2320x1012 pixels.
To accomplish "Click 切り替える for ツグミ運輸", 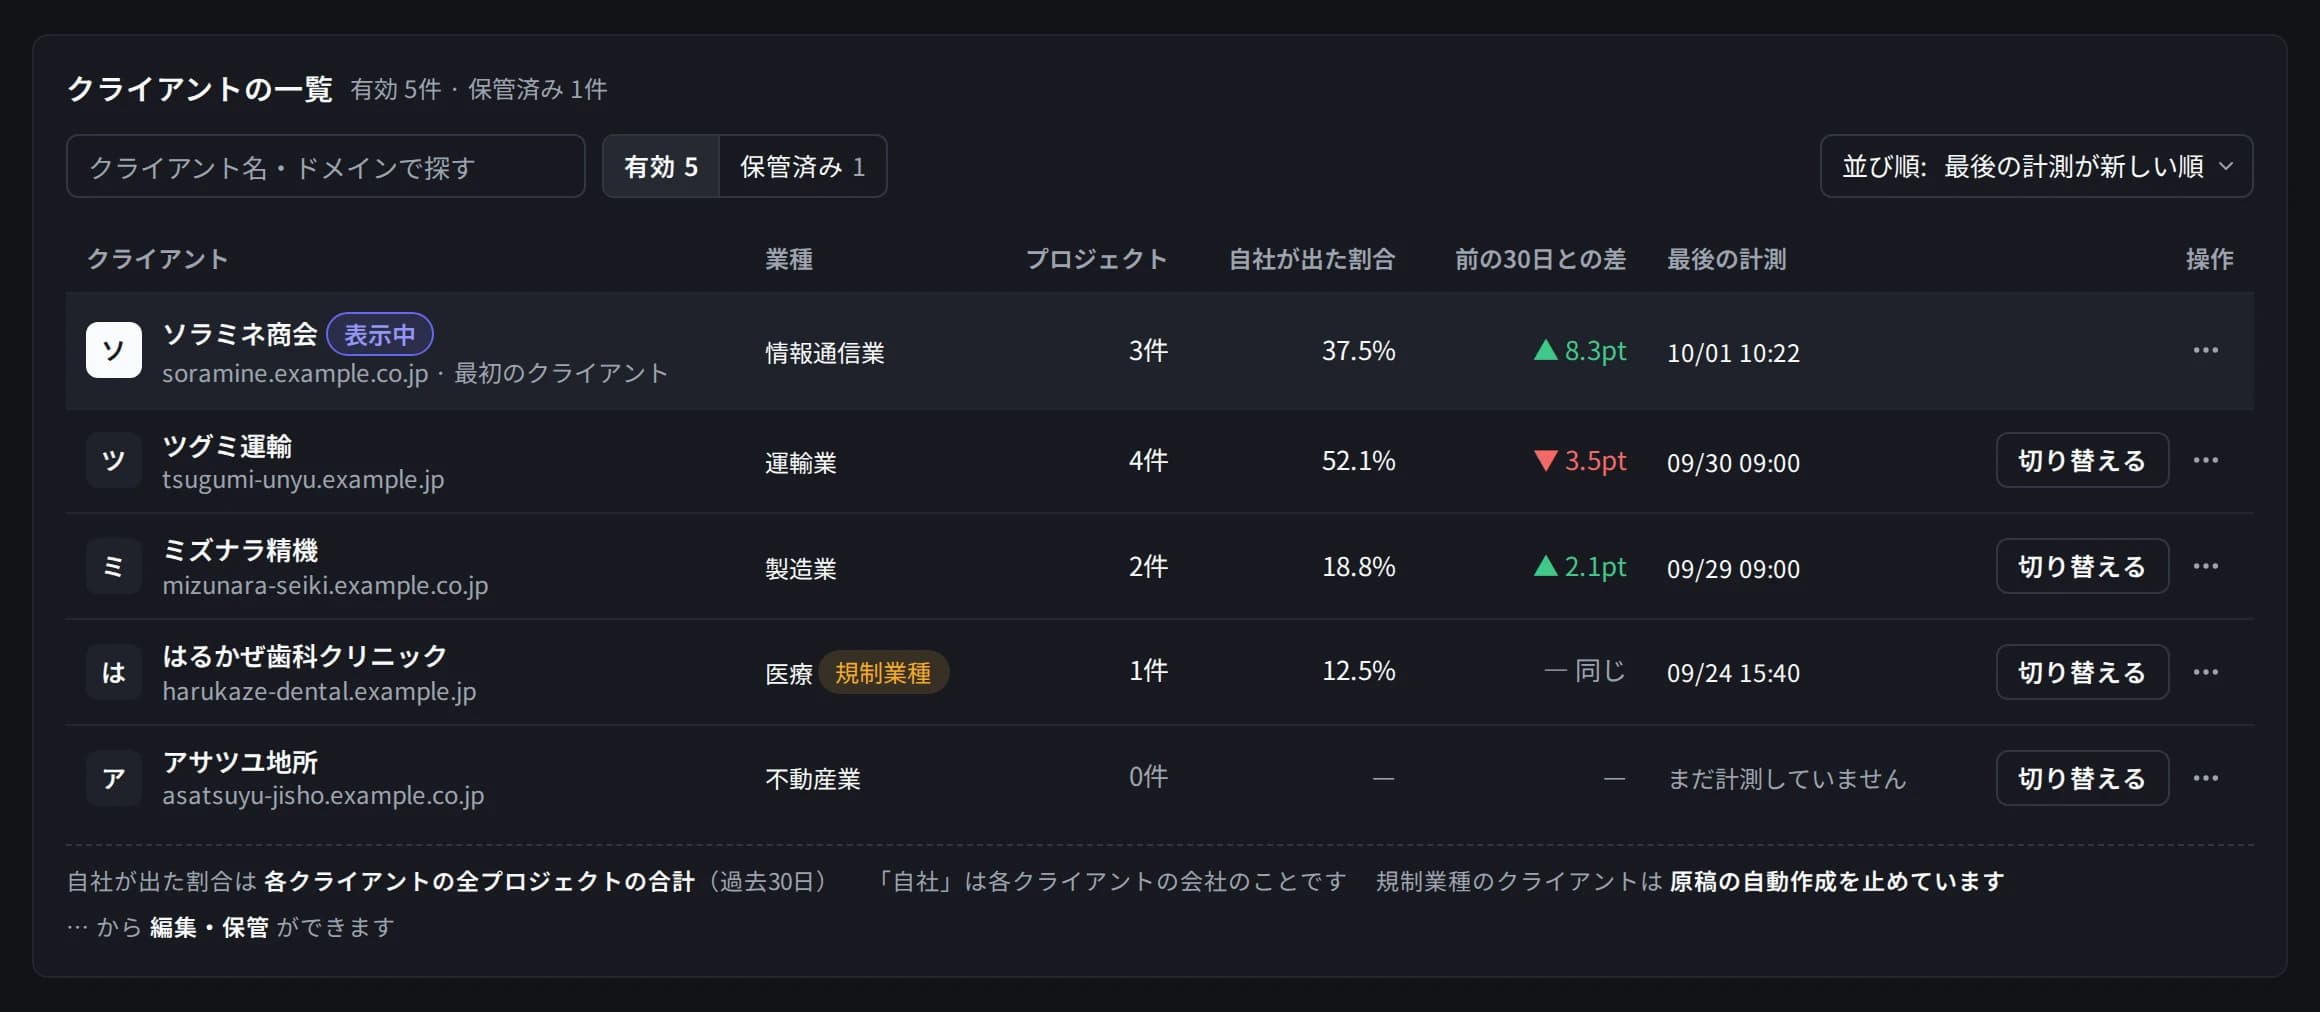I will 2082,460.
